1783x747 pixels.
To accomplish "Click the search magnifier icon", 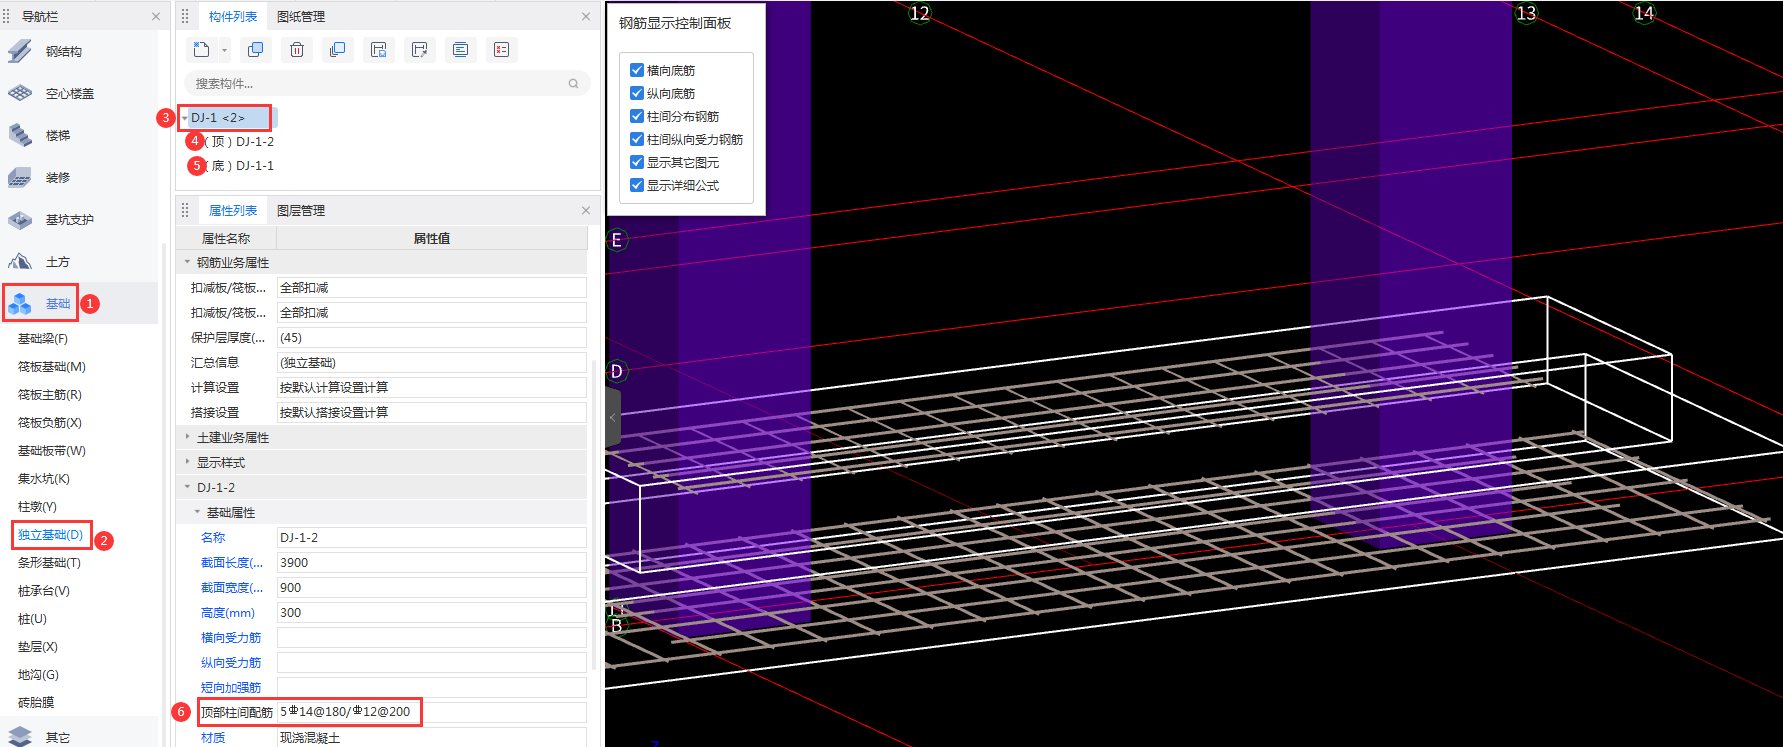I will coord(573,84).
